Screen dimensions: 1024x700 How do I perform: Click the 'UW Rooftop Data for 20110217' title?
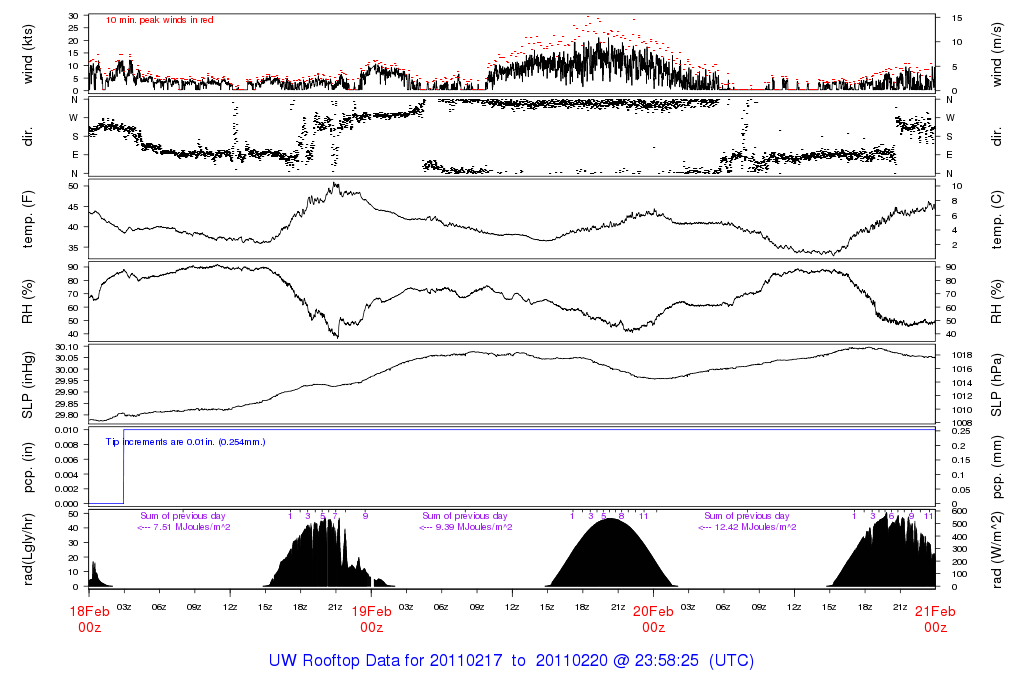point(385,660)
